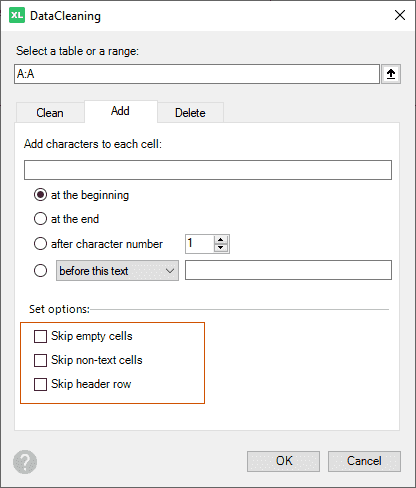Confirm with the OK button
This screenshot has width=416, height=488.
point(284,461)
